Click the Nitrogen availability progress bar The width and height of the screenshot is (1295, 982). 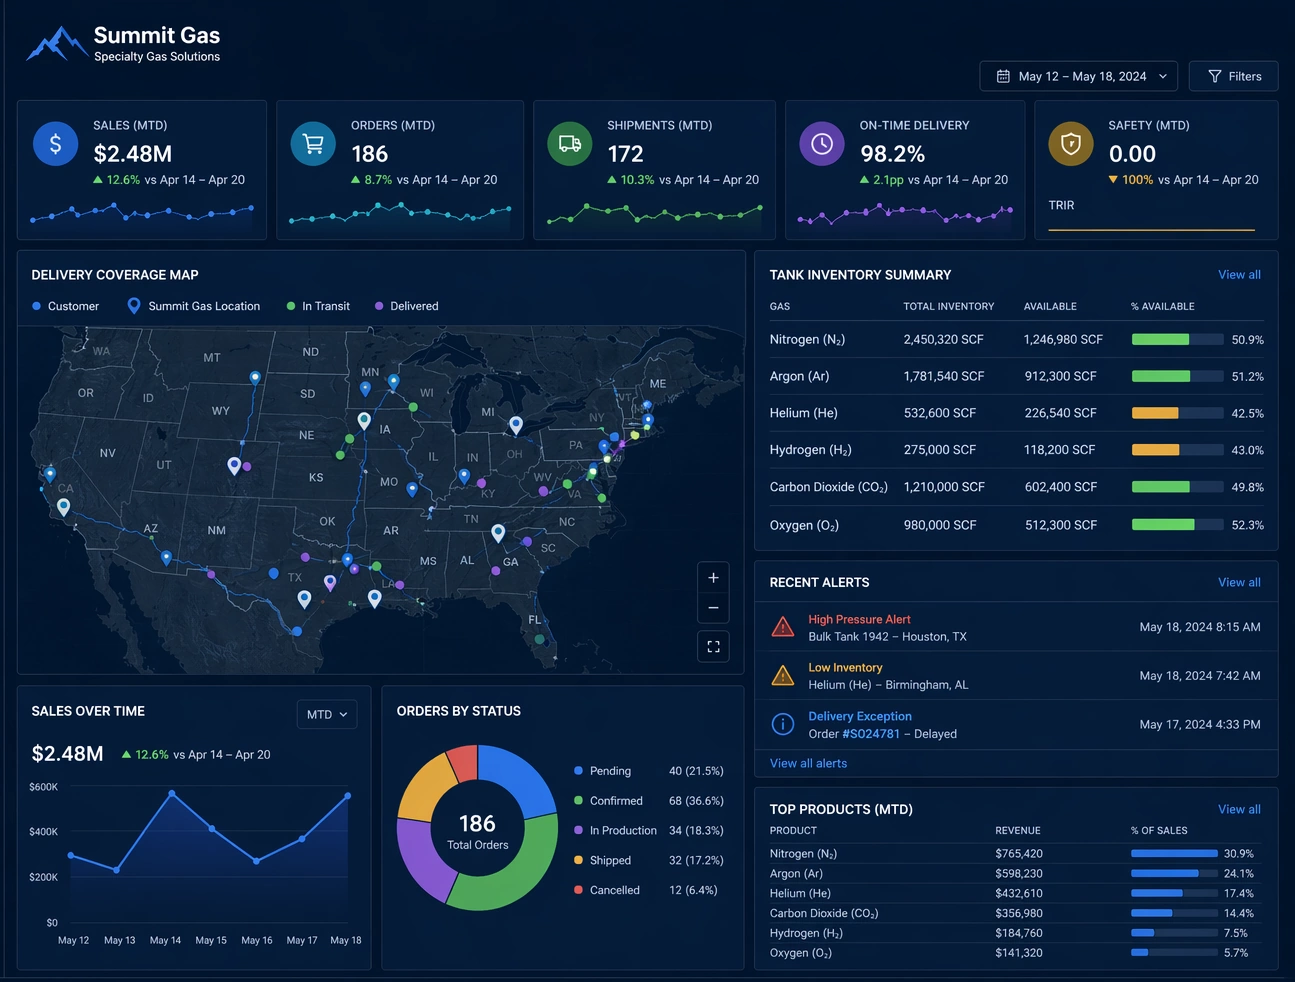coord(1177,339)
